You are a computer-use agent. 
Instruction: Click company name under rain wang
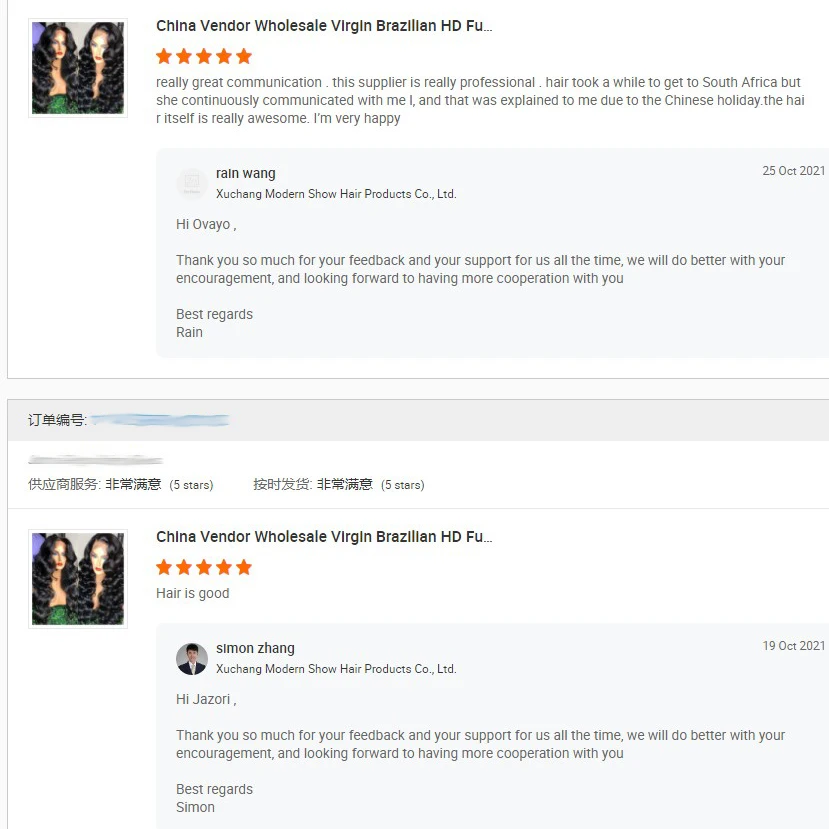point(336,194)
